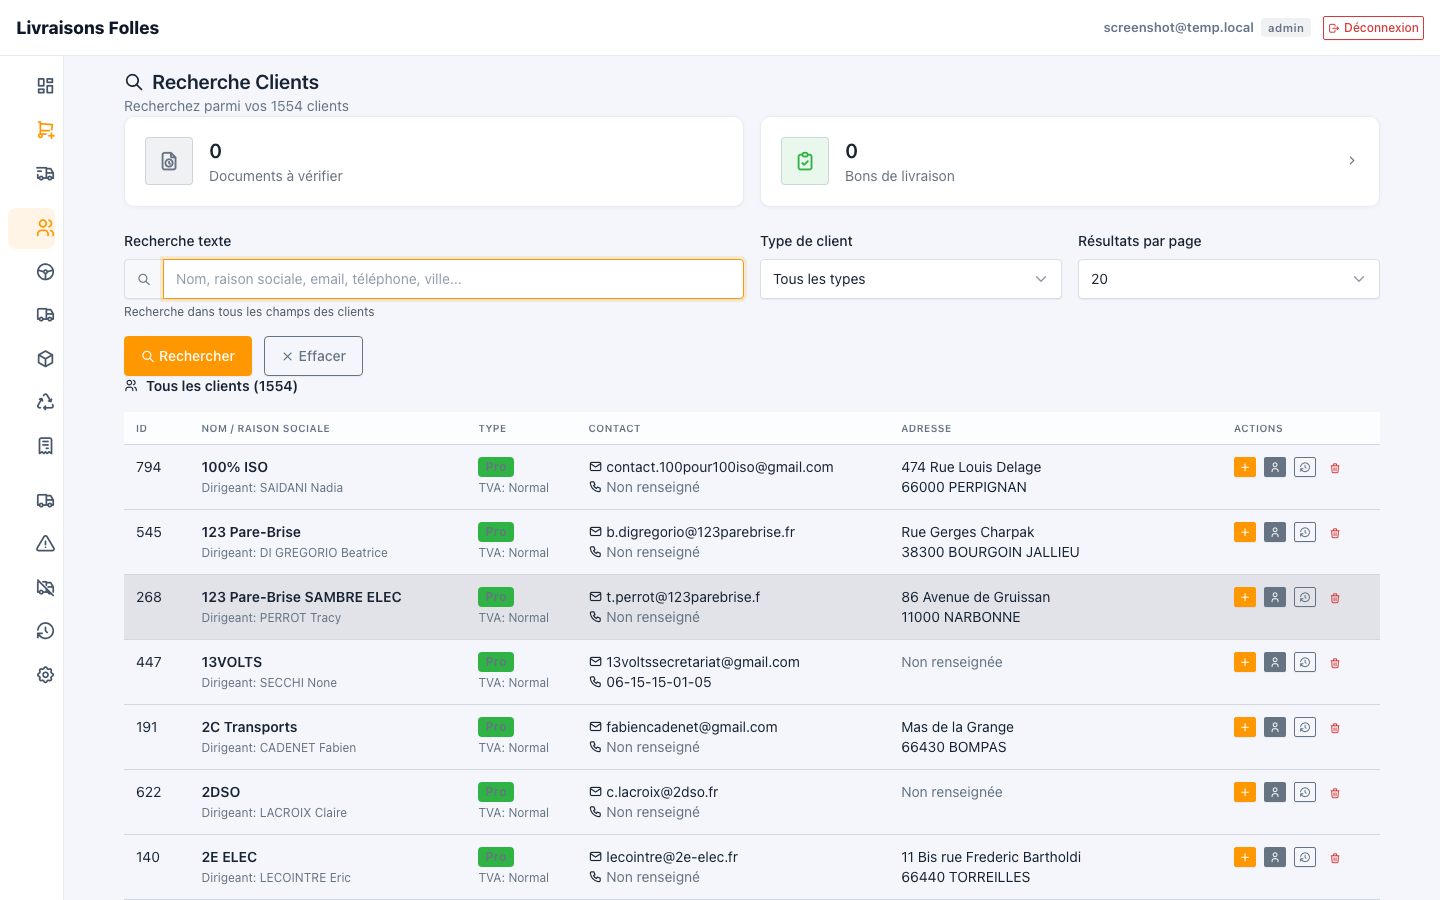Click the TYPE column header

coord(492,428)
